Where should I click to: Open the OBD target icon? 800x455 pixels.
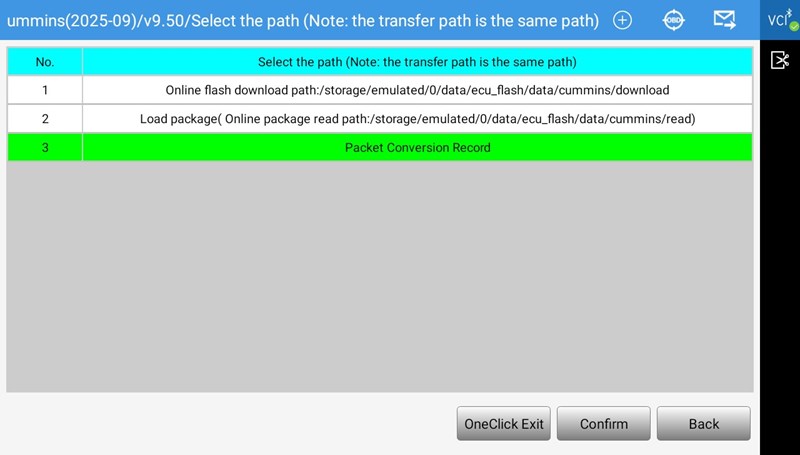(674, 20)
